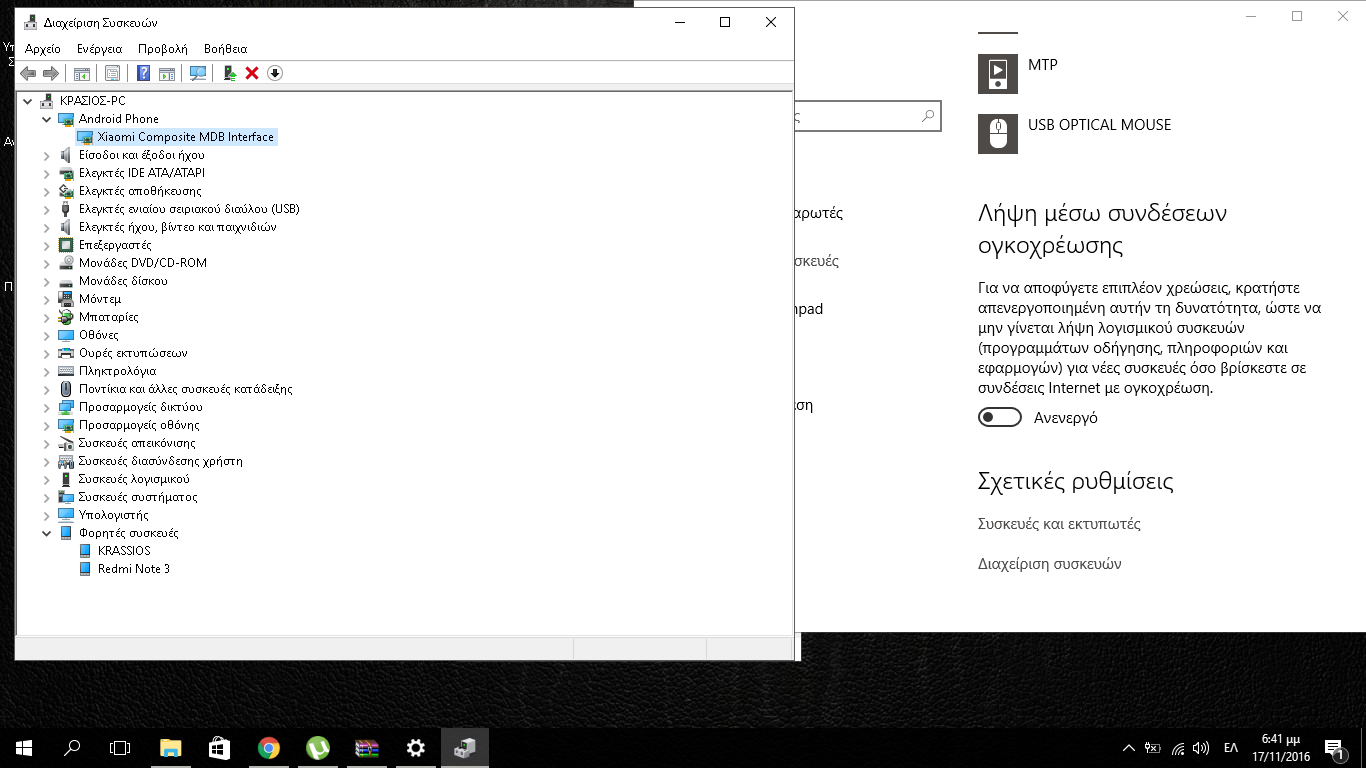The image size is (1366, 768).
Task: Open the Προβολή menu
Action: coord(162,48)
